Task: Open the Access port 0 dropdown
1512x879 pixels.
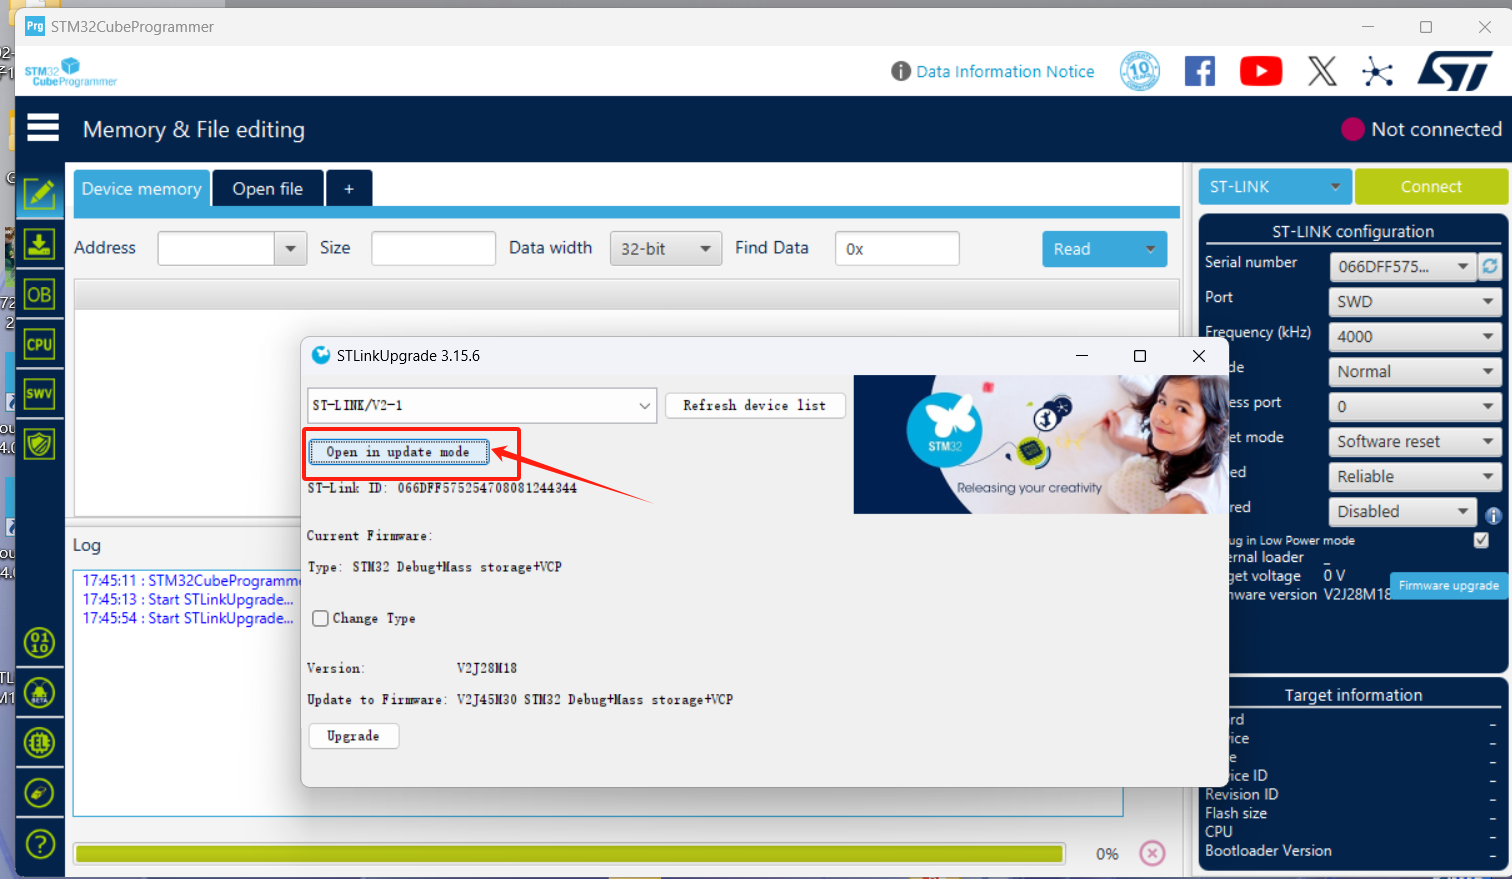Action: (x=1415, y=406)
